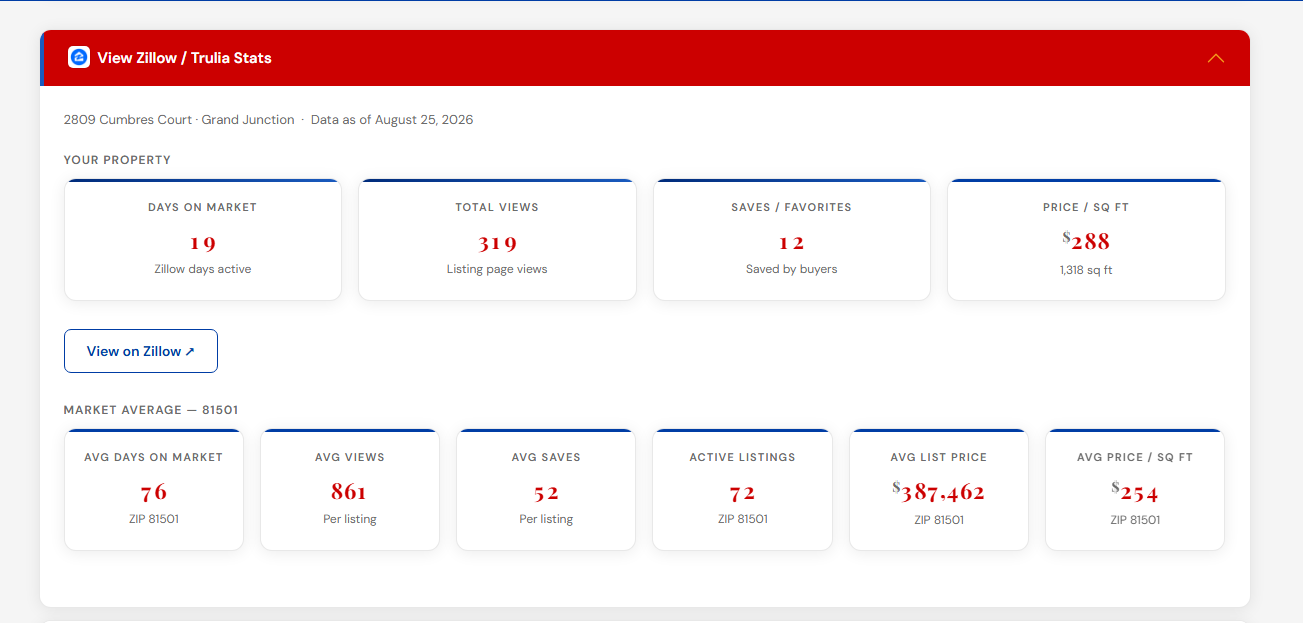Select the Total Views card

pos(497,240)
